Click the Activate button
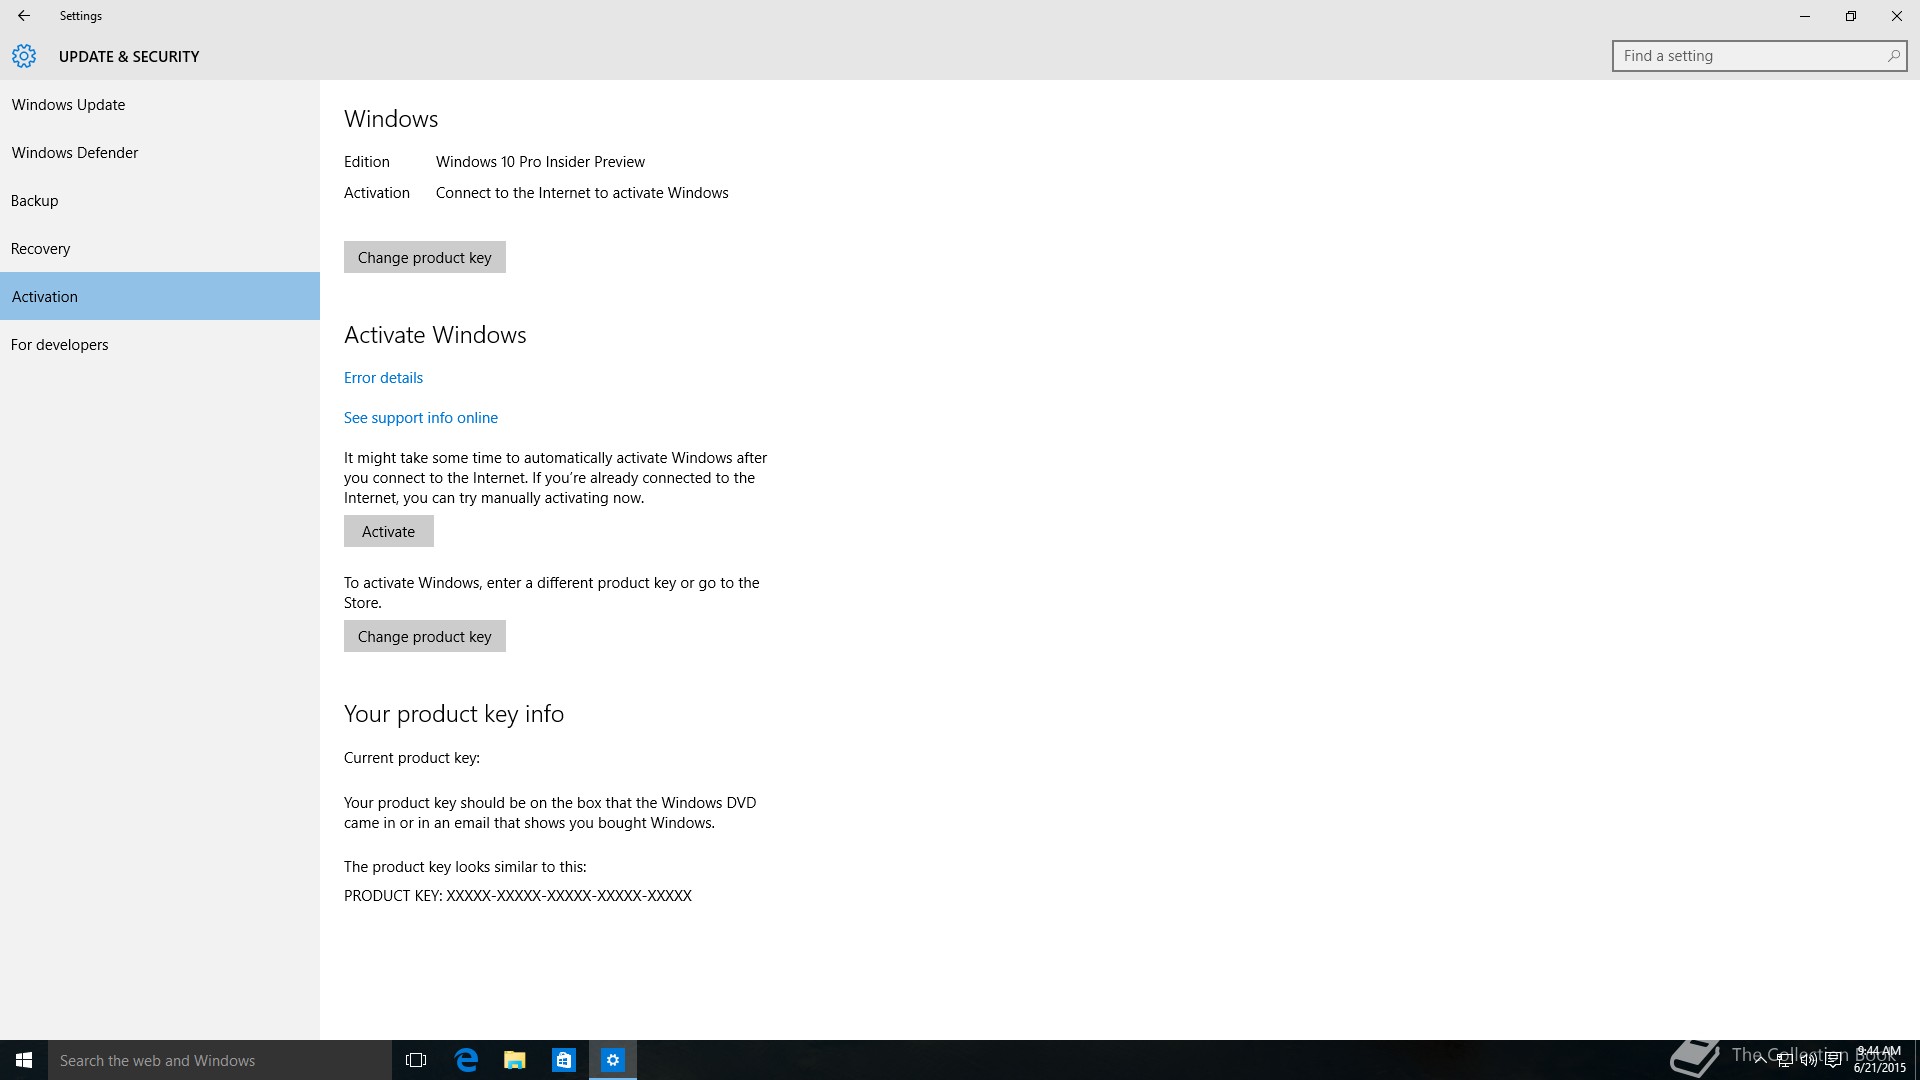This screenshot has height=1080, width=1920. point(389,531)
